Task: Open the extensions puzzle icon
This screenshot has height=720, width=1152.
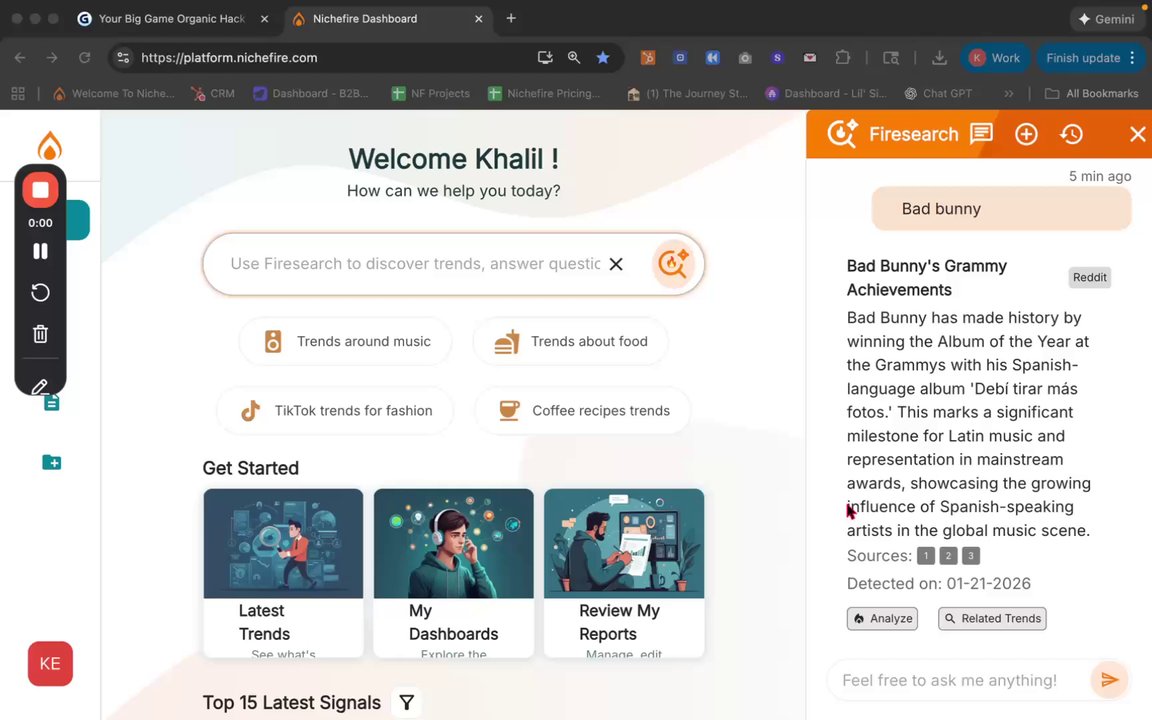Action: (843, 57)
